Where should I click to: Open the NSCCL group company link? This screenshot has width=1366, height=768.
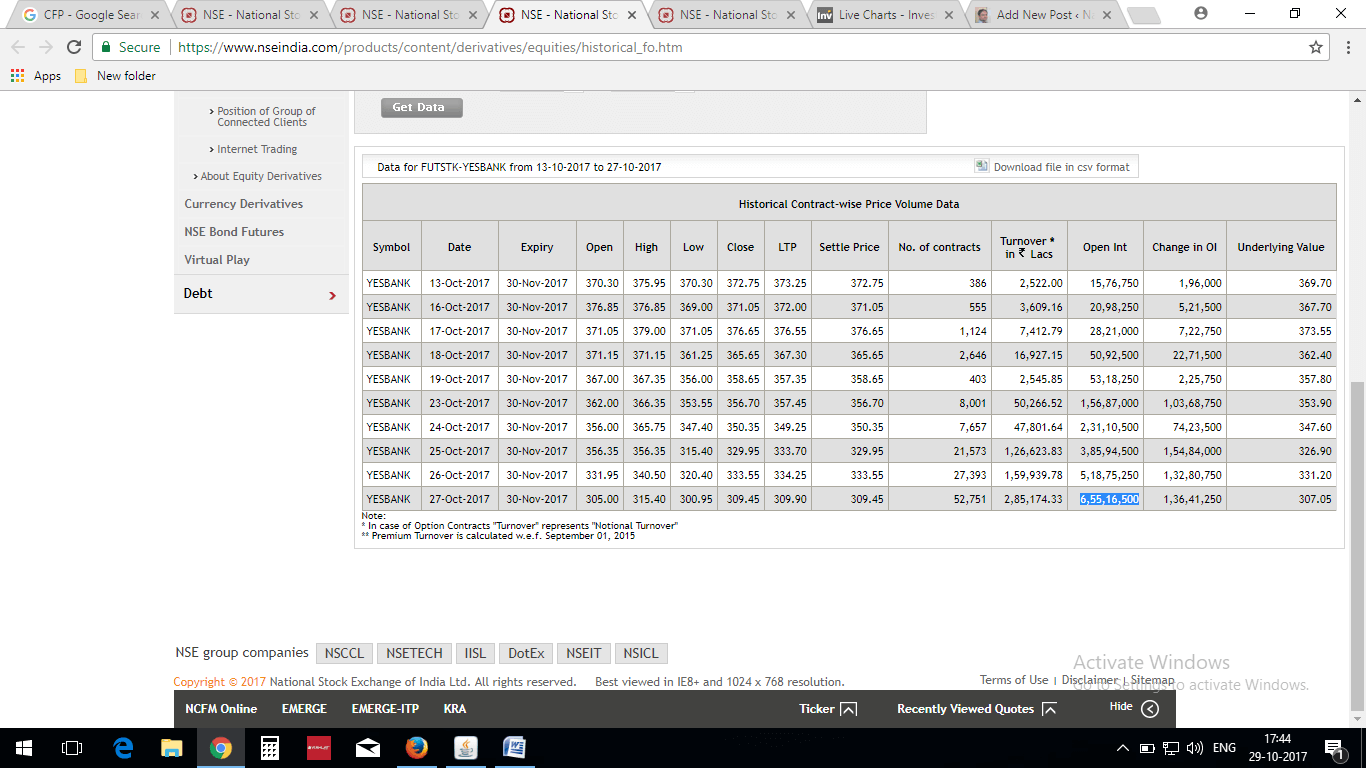click(x=345, y=653)
